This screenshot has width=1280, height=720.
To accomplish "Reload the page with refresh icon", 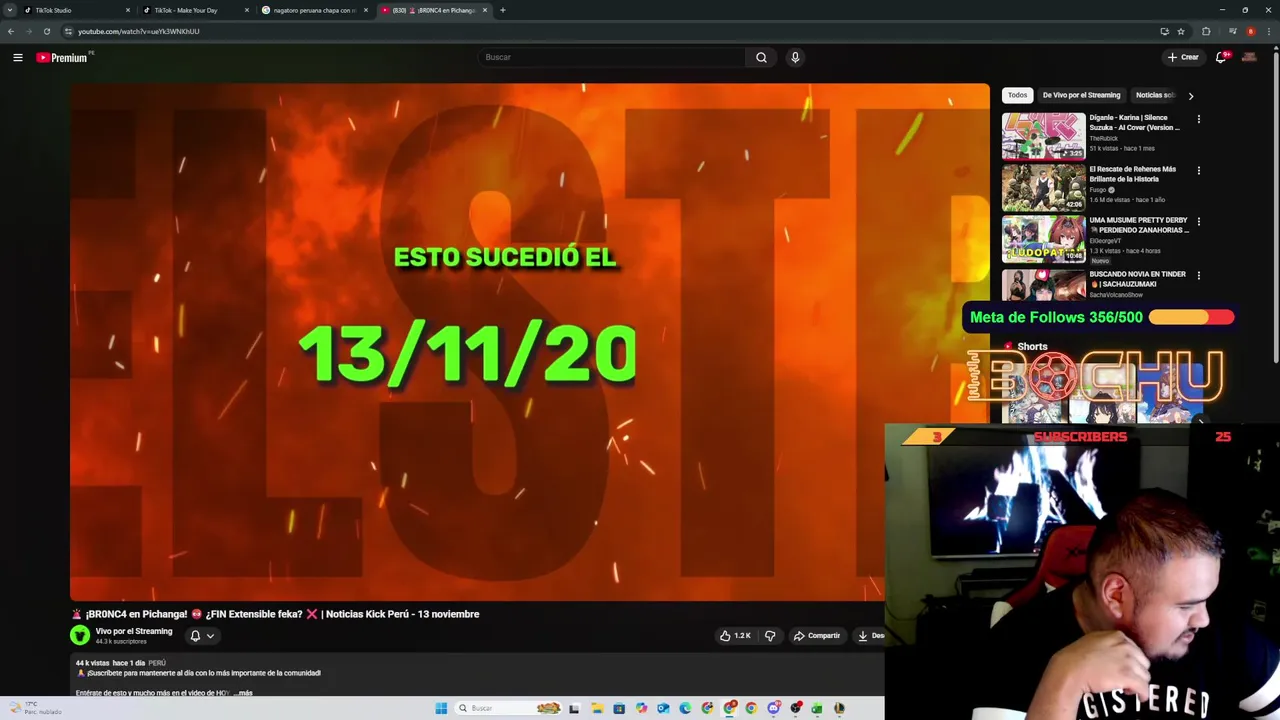I will (x=46, y=31).
